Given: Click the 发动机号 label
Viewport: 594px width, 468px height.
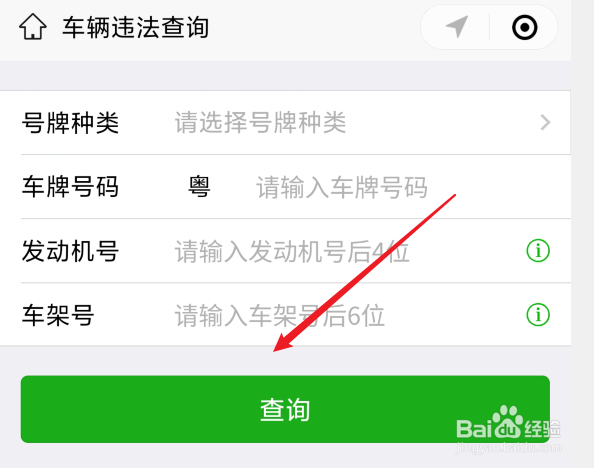Looking at the screenshot, I should [x=70, y=251].
